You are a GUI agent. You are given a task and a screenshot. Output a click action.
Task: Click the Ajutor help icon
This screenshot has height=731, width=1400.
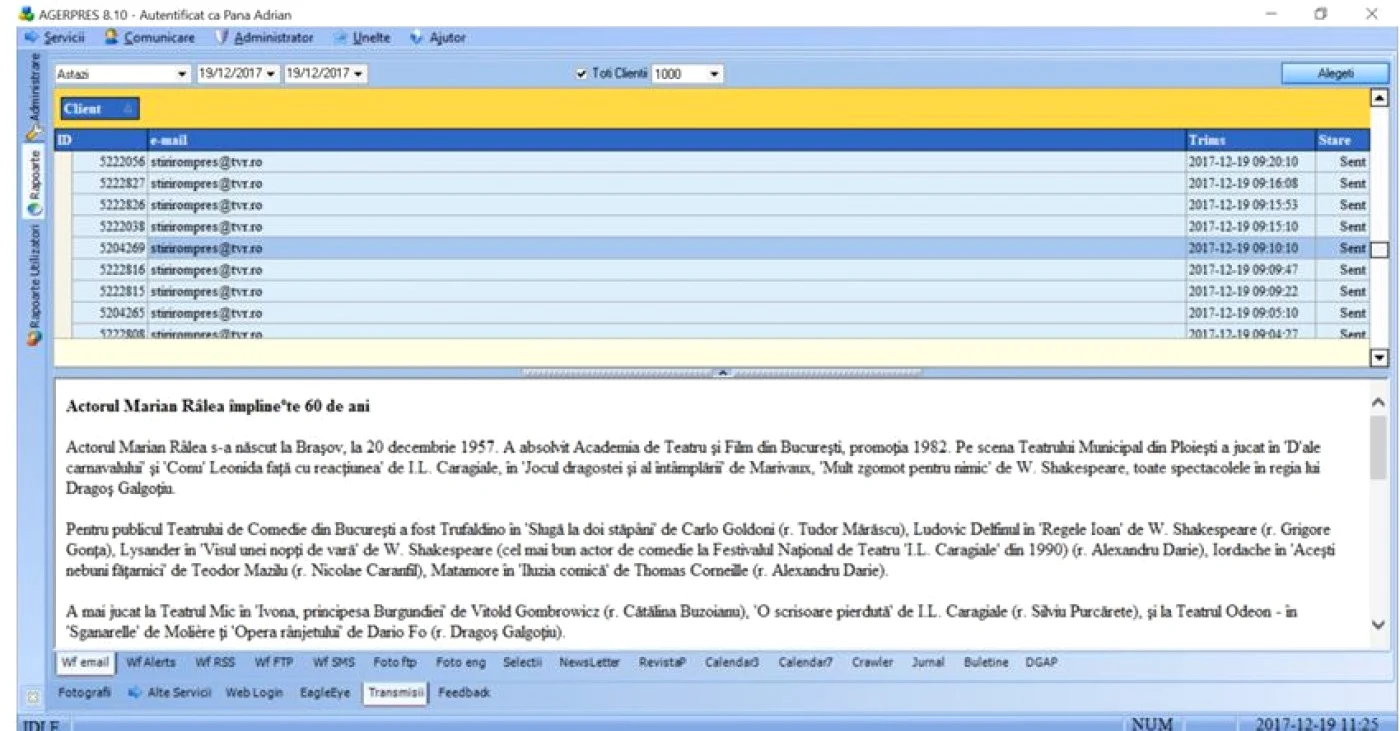(x=417, y=38)
